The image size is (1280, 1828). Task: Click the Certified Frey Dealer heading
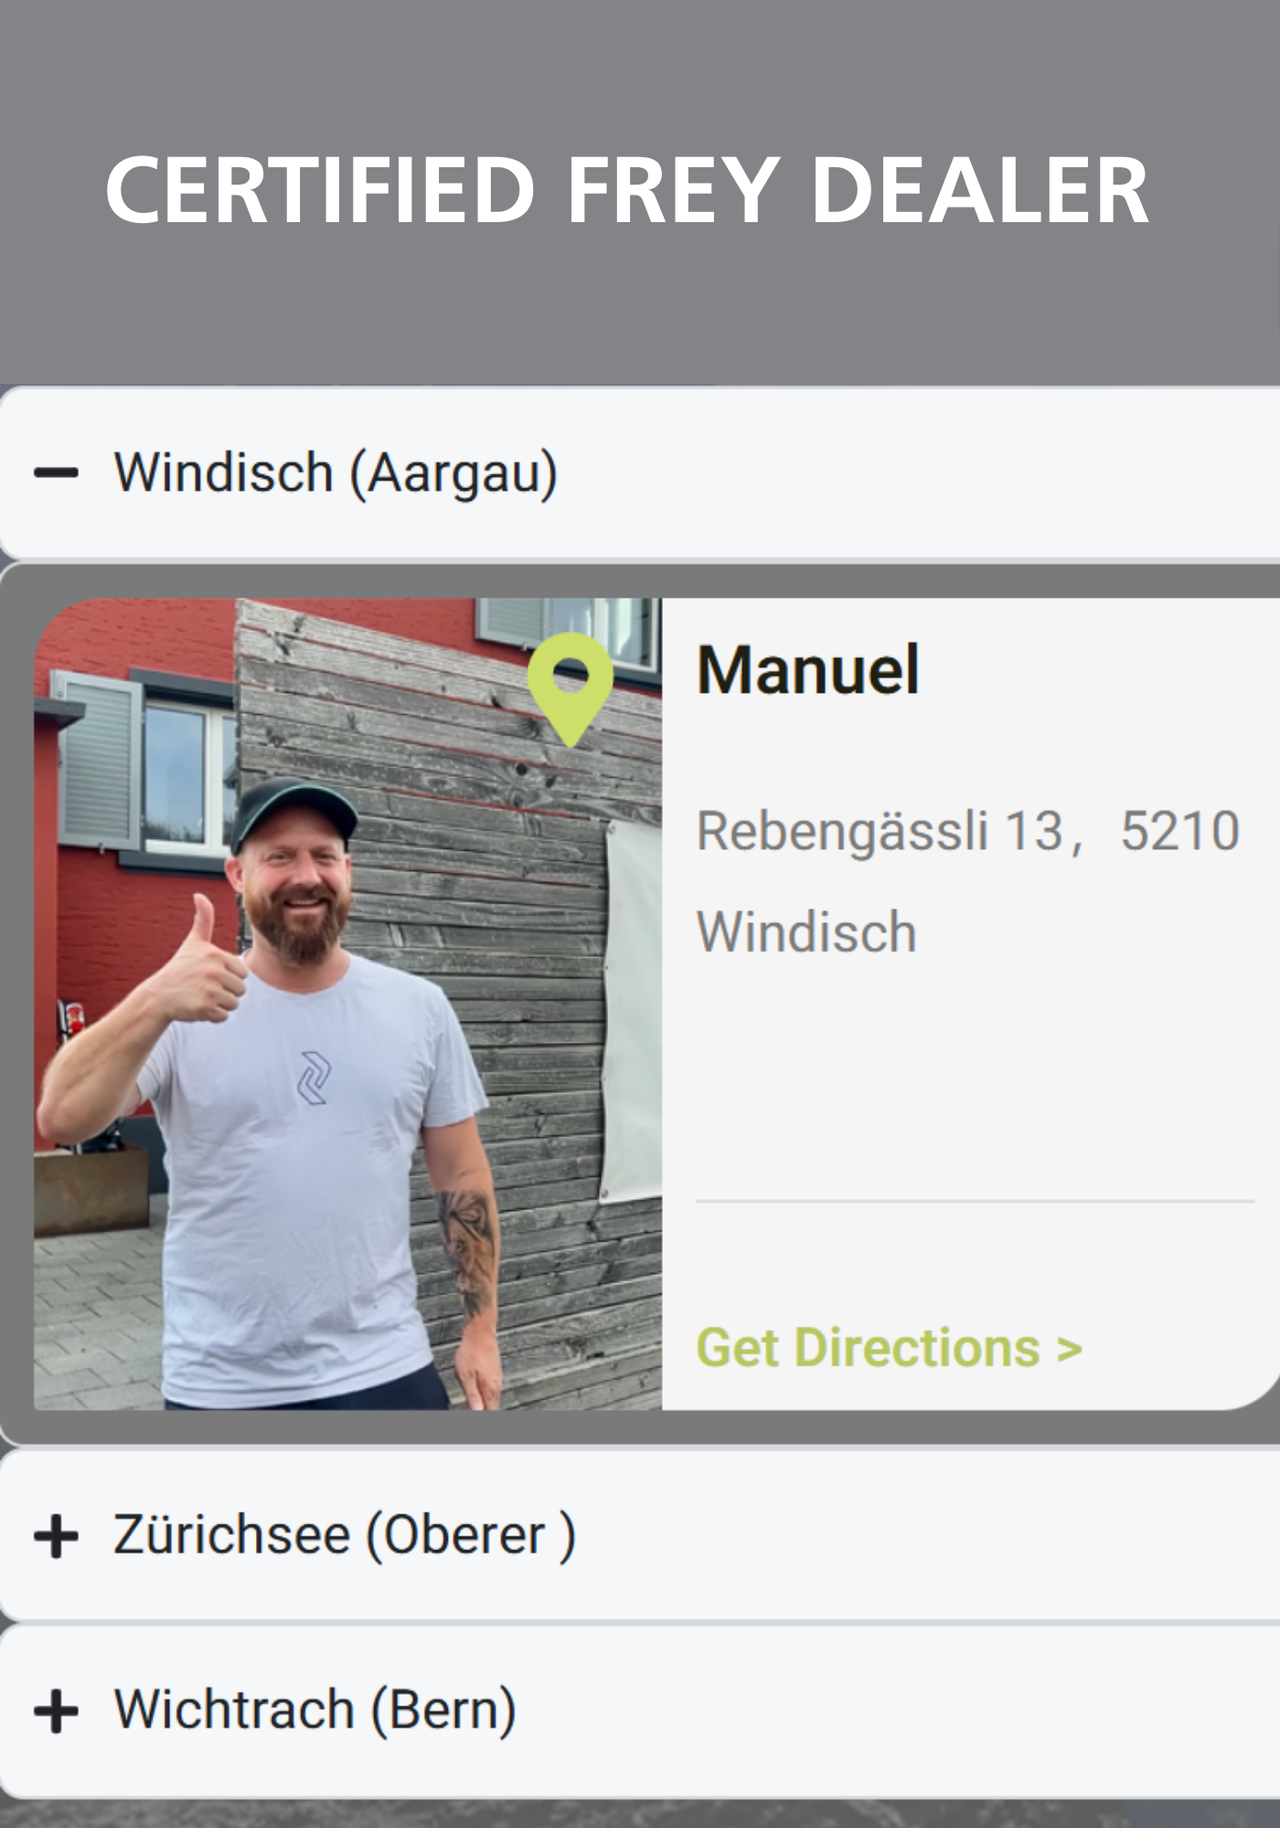(627, 190)
